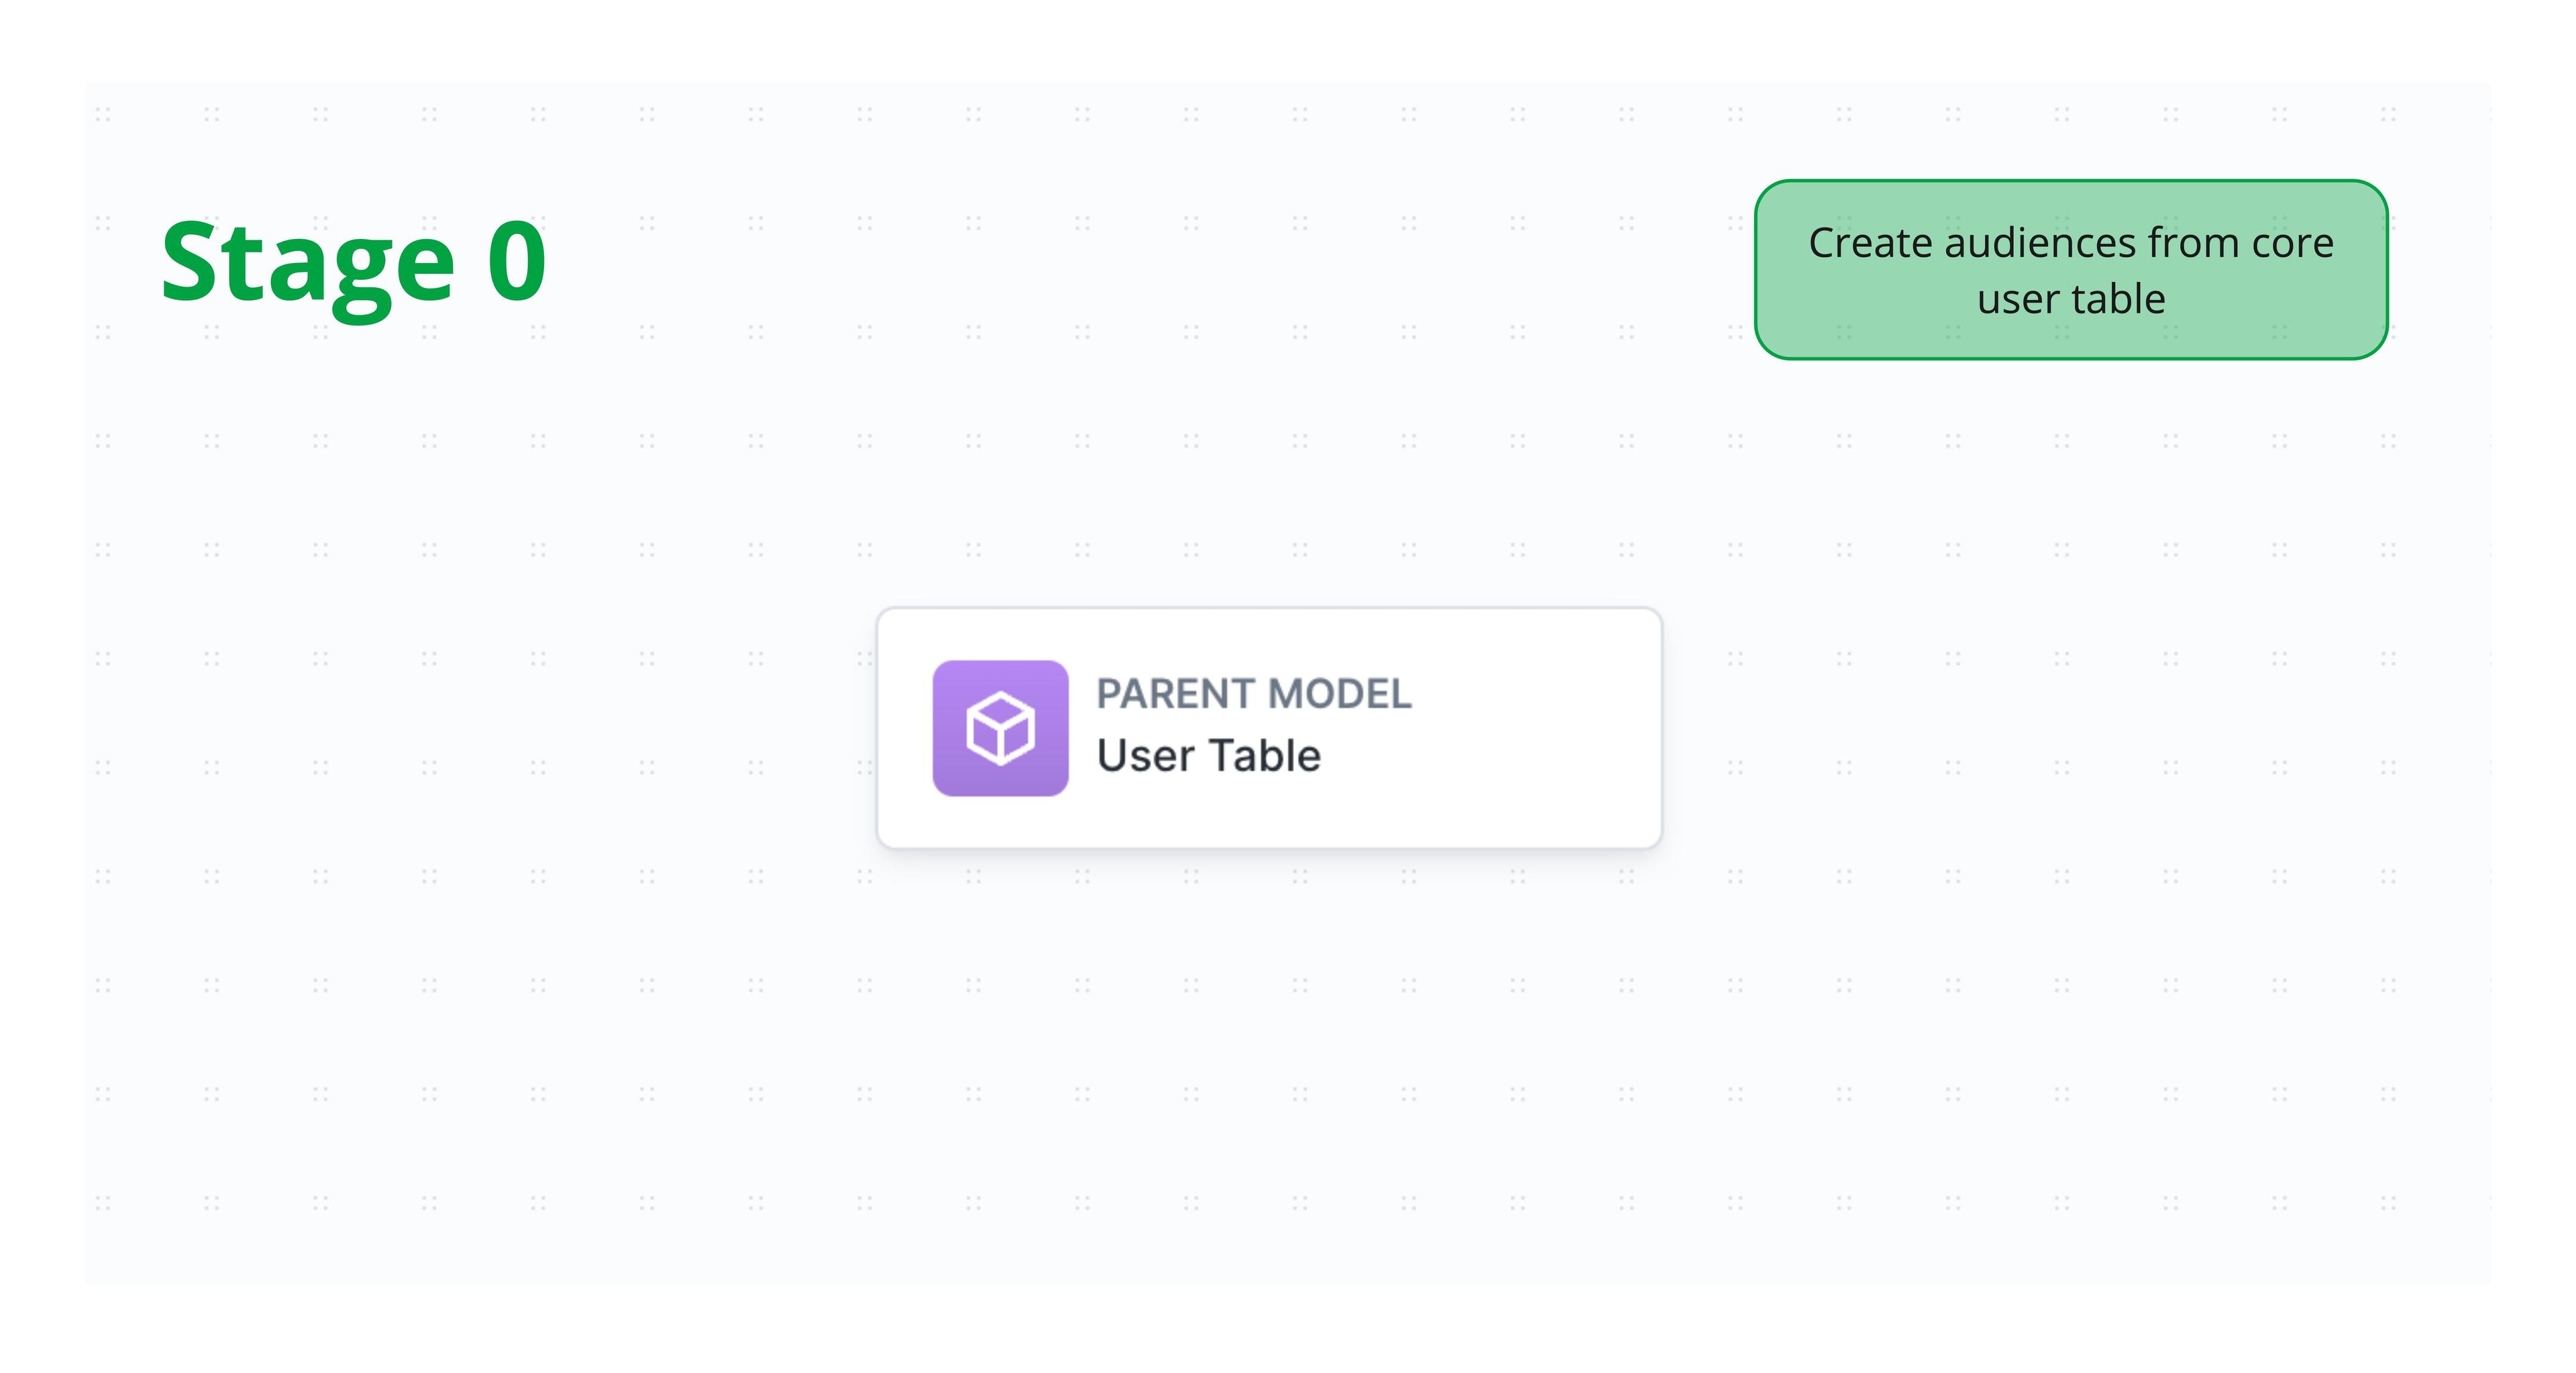This screenshot has height=1373, width=2576.
Task: Click the 'Create audiences from core user table' button
Action: pos(2070,269)
